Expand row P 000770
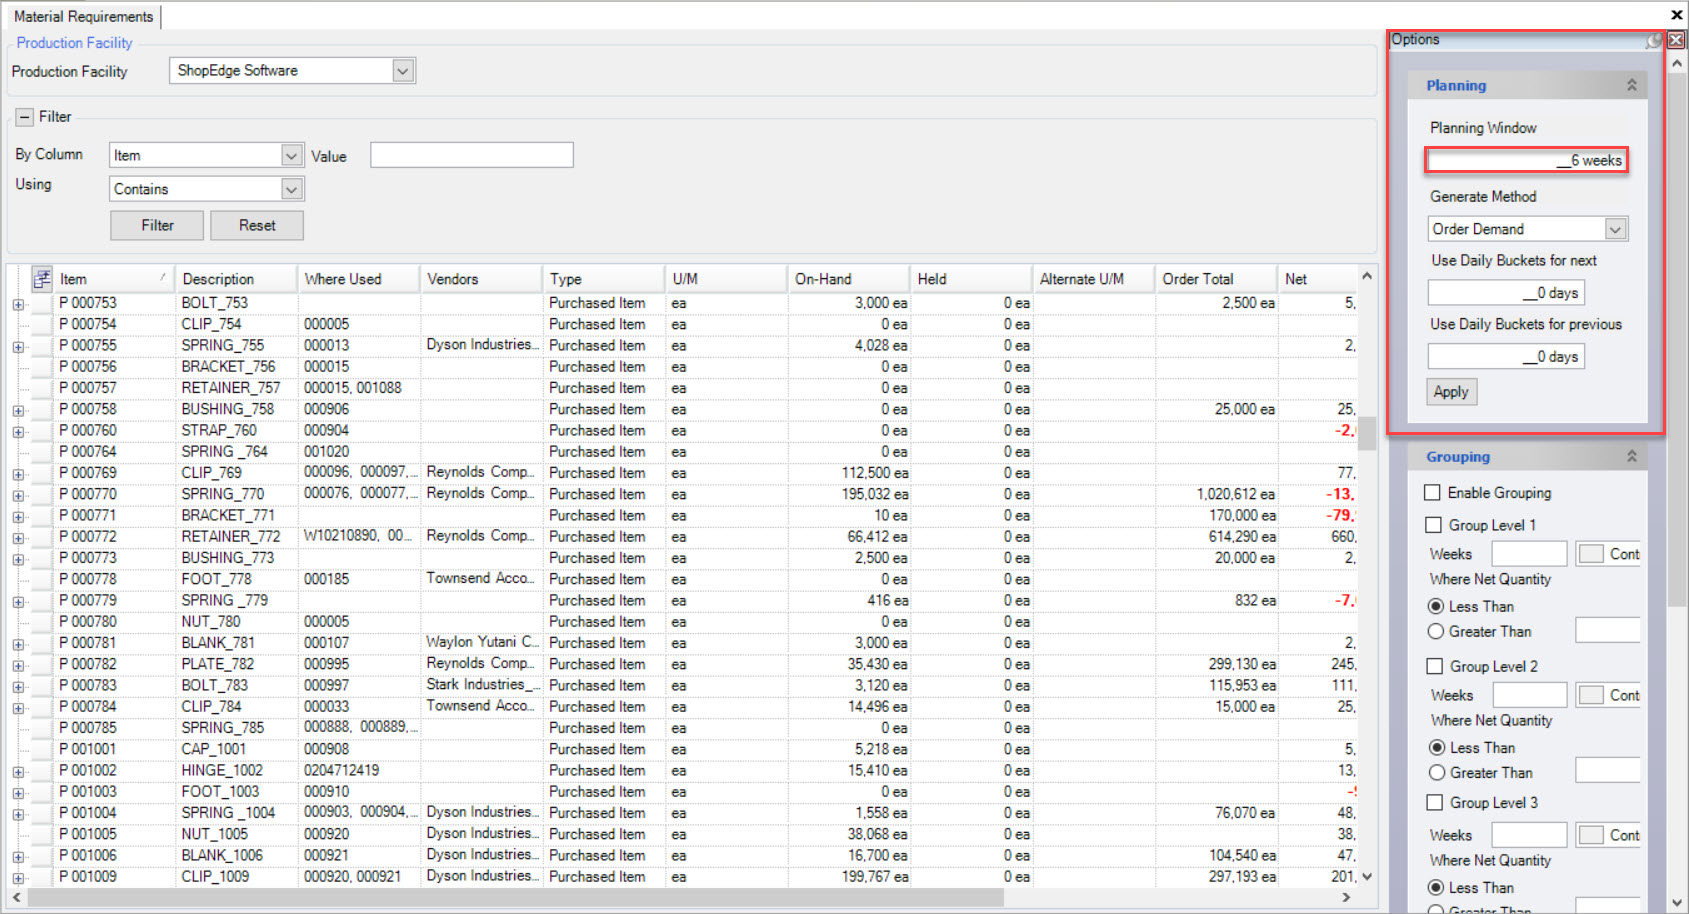The width and height of the screenshot is (1689, 914). point(18,496)
